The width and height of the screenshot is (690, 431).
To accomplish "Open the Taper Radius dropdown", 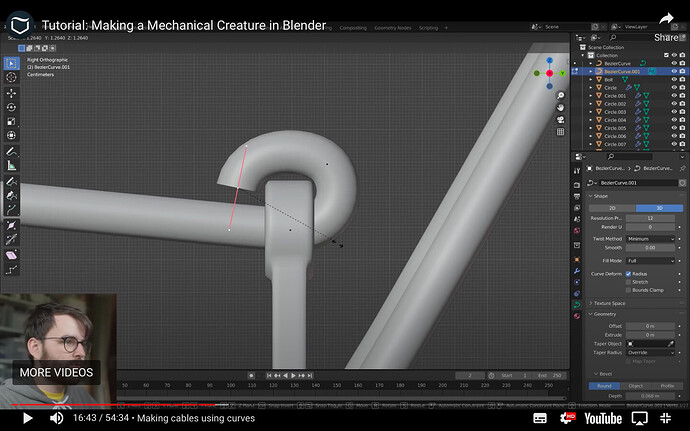I will click(x=650, y=352).
